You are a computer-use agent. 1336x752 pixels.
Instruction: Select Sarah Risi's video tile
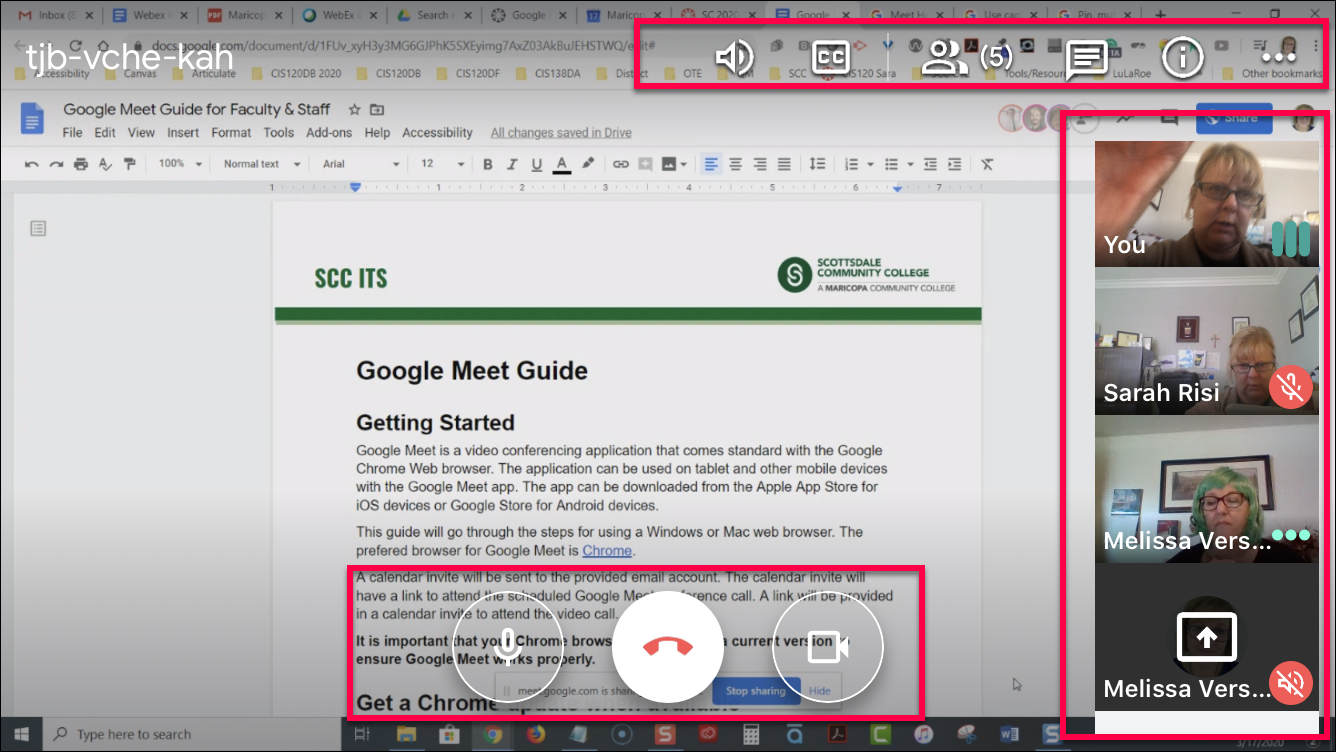[x=1206, y=341]
